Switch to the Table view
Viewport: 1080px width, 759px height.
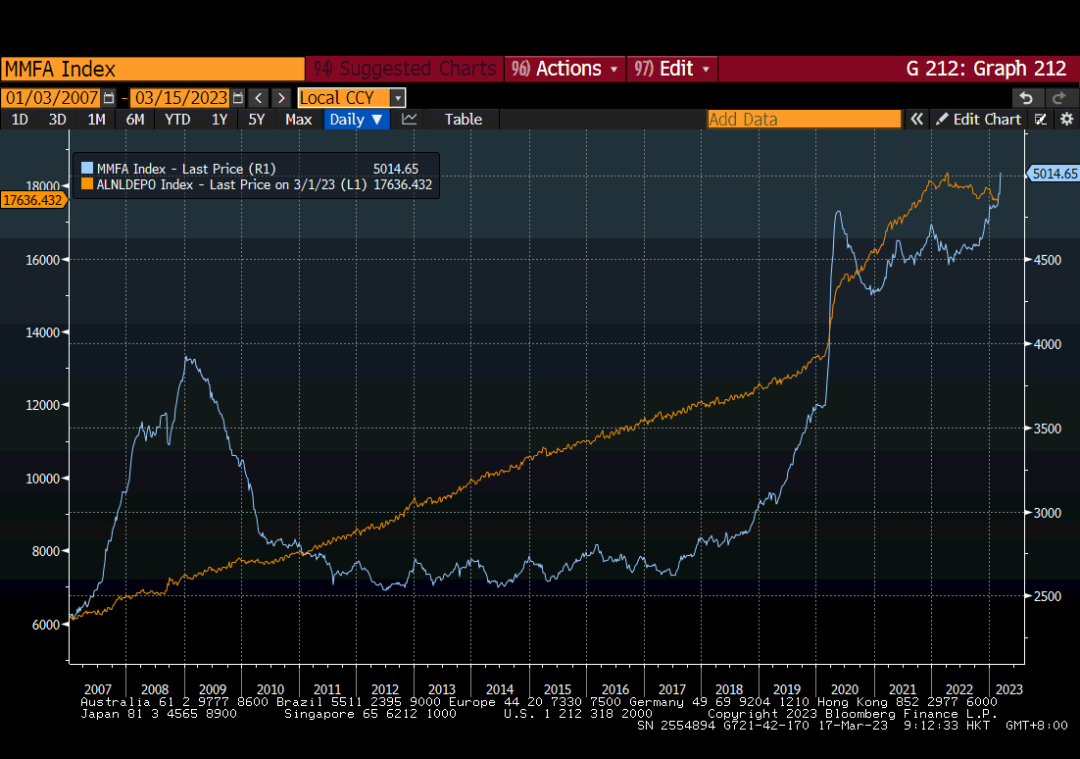point(463,119)
